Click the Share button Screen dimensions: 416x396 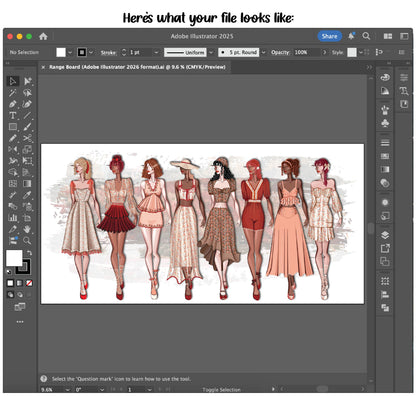(329, 36)
